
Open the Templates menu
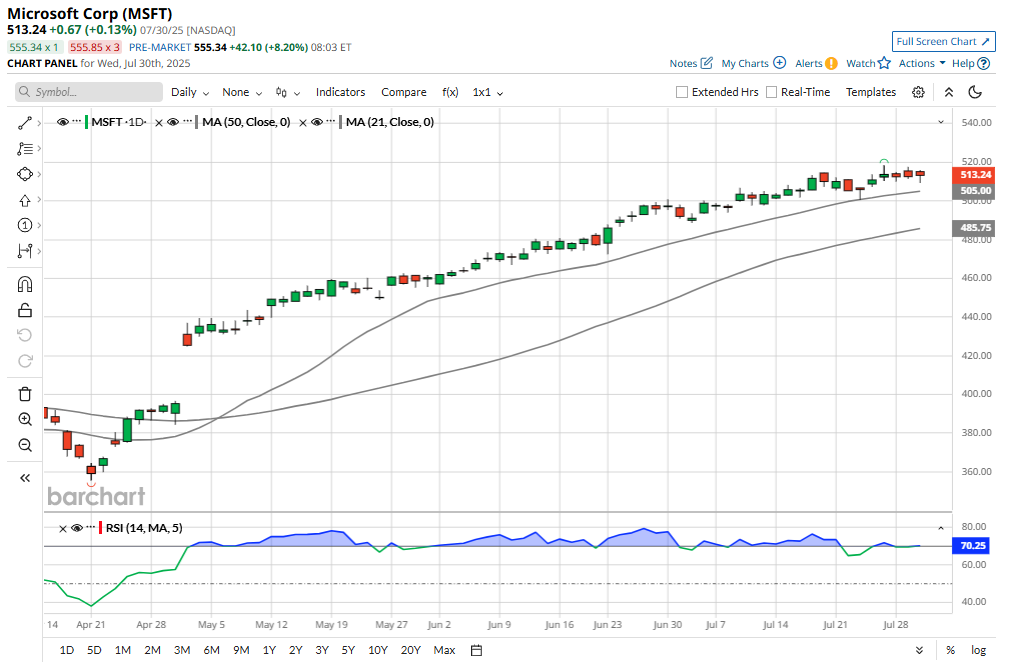click(871, 92)
